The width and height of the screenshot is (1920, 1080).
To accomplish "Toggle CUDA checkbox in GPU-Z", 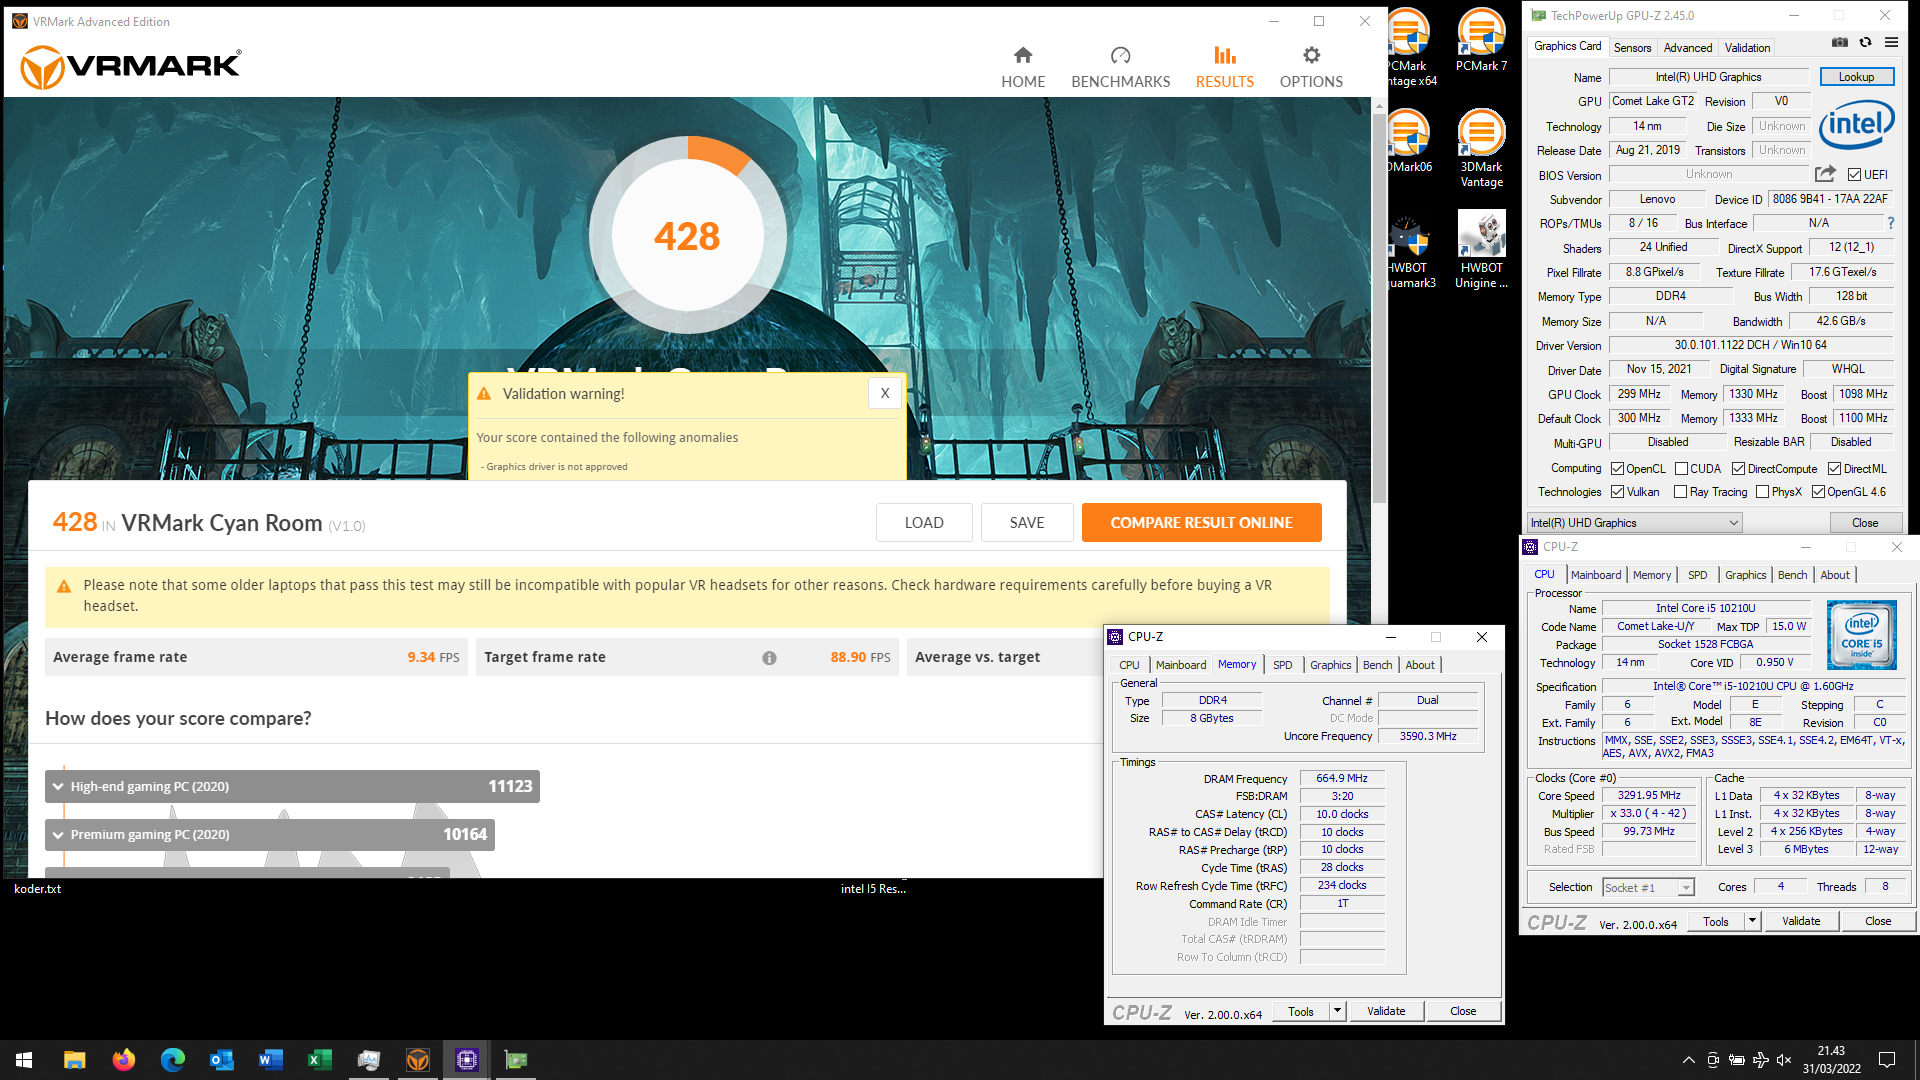I will point(1681,469).
